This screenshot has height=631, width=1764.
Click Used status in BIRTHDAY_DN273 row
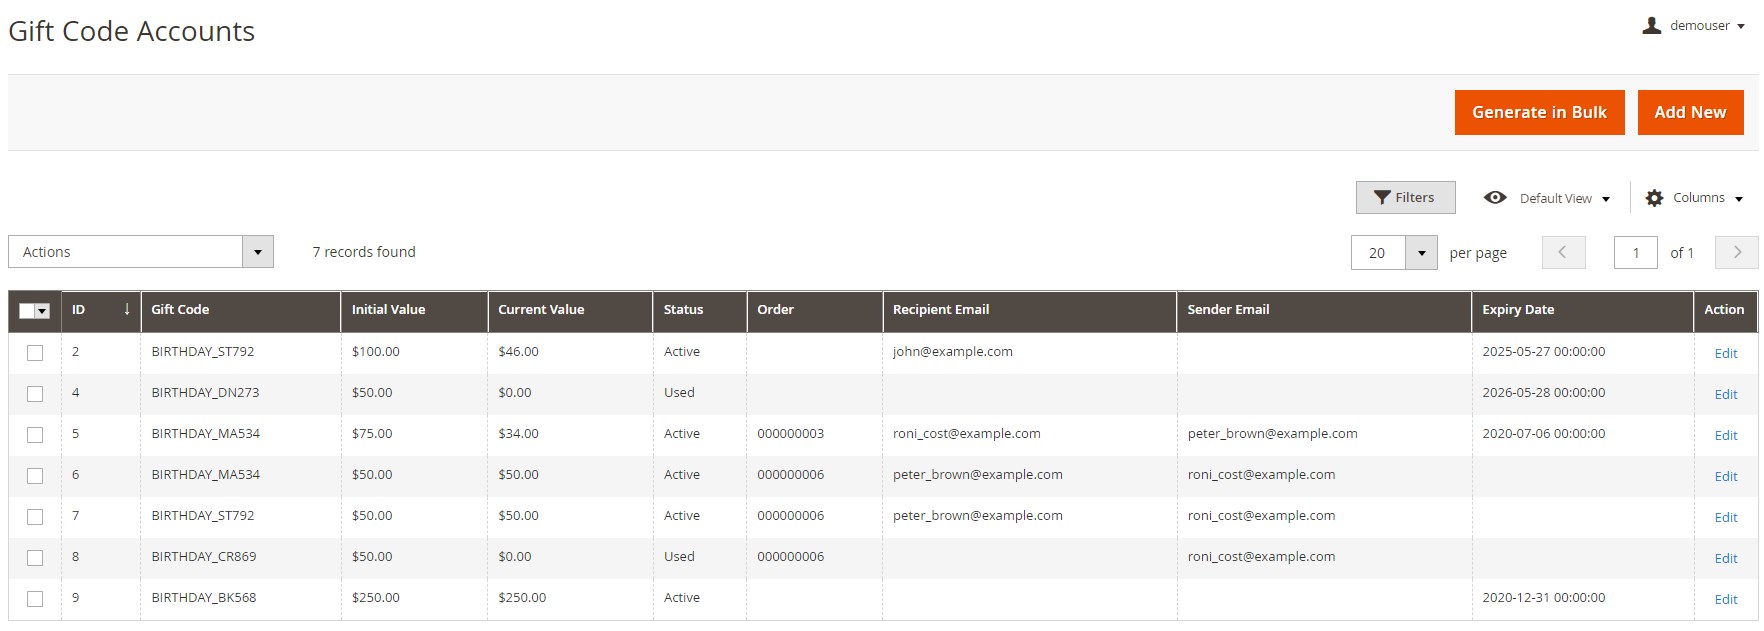[679, 393]
